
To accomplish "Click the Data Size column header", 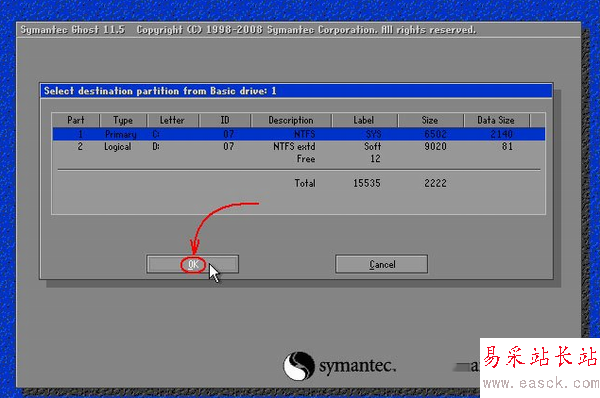I will point(496,120).
